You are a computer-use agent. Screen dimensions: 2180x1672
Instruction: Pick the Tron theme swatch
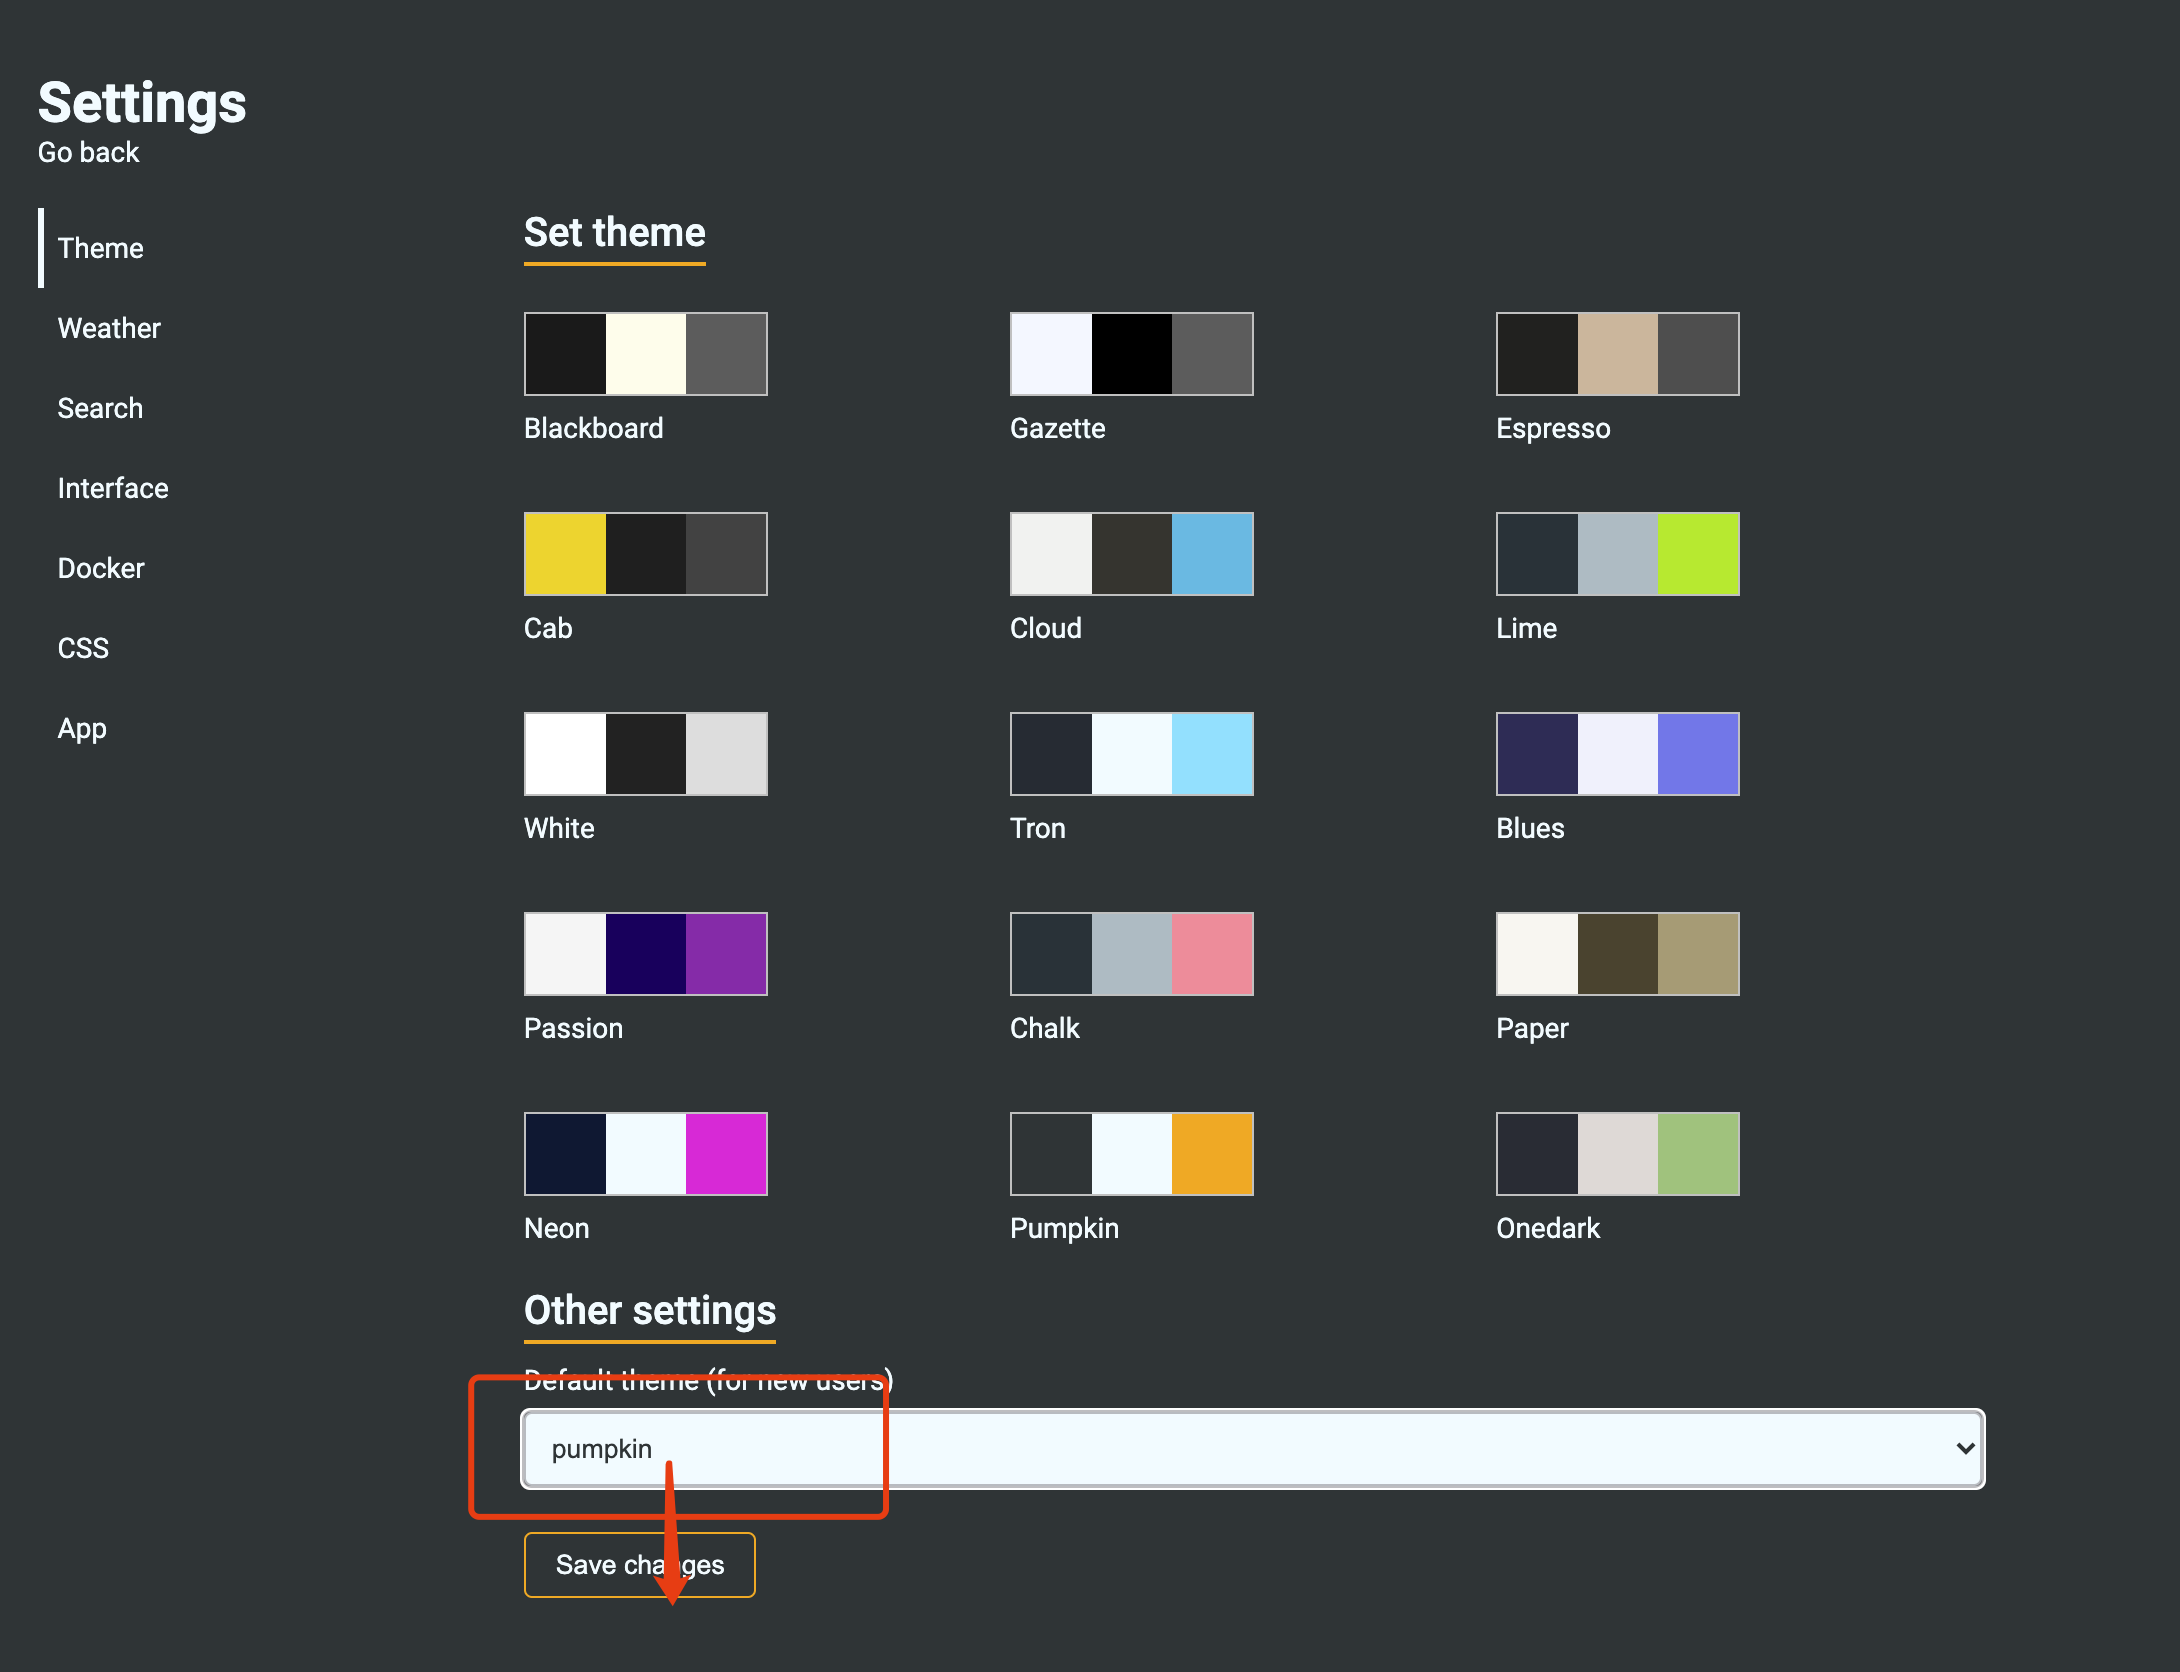pos(1131,754)
